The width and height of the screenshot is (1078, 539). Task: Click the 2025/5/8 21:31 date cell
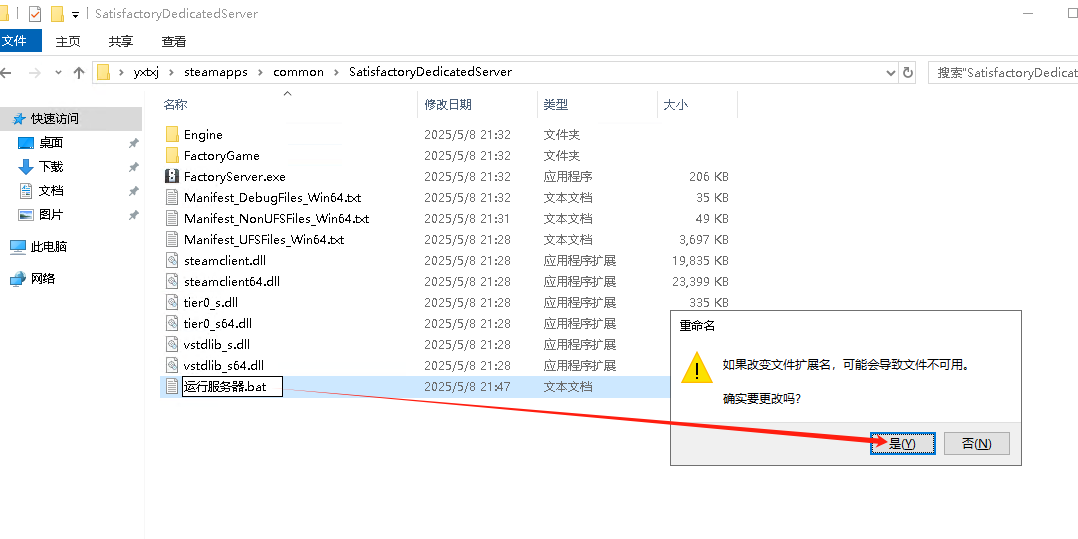pyautogui.click(x=468, y=219)
